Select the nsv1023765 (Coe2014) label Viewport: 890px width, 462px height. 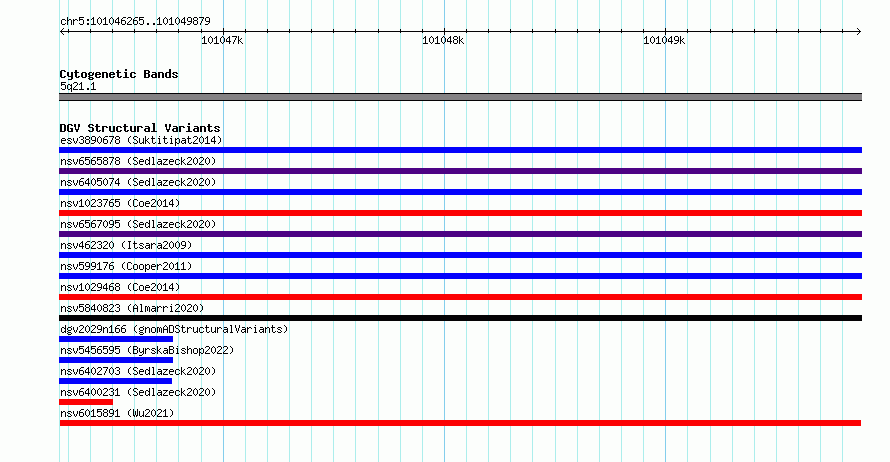point(120,203)
